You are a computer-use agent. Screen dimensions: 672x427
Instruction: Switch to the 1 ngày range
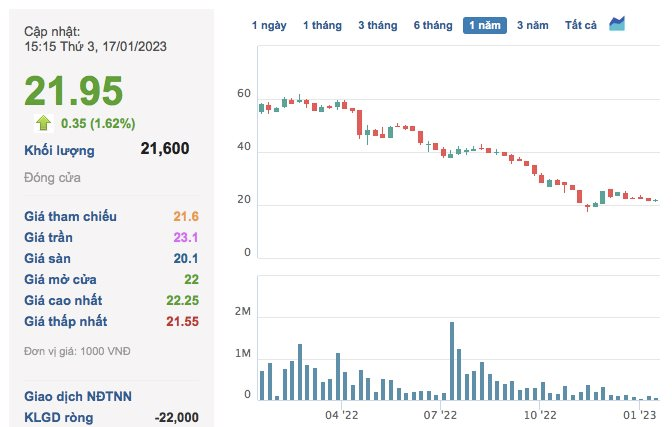pos(269,25)
